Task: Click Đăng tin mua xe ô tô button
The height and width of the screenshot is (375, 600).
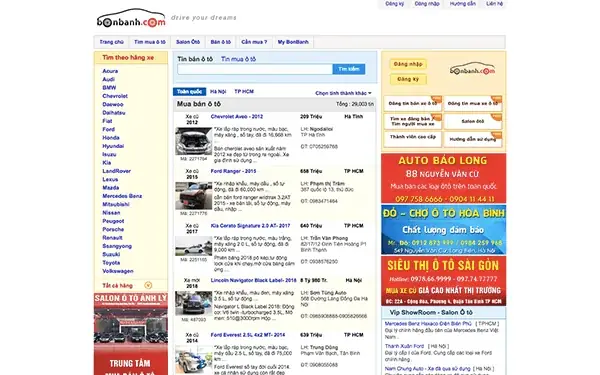Action: pos(473,103)
